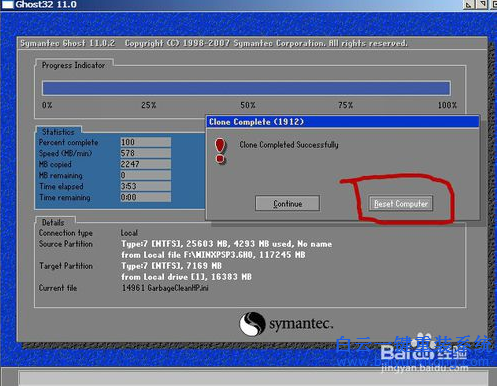Click the Symantec yin-yang logo
This screenshot has width=497, height=387.
(x=252, y=324)
